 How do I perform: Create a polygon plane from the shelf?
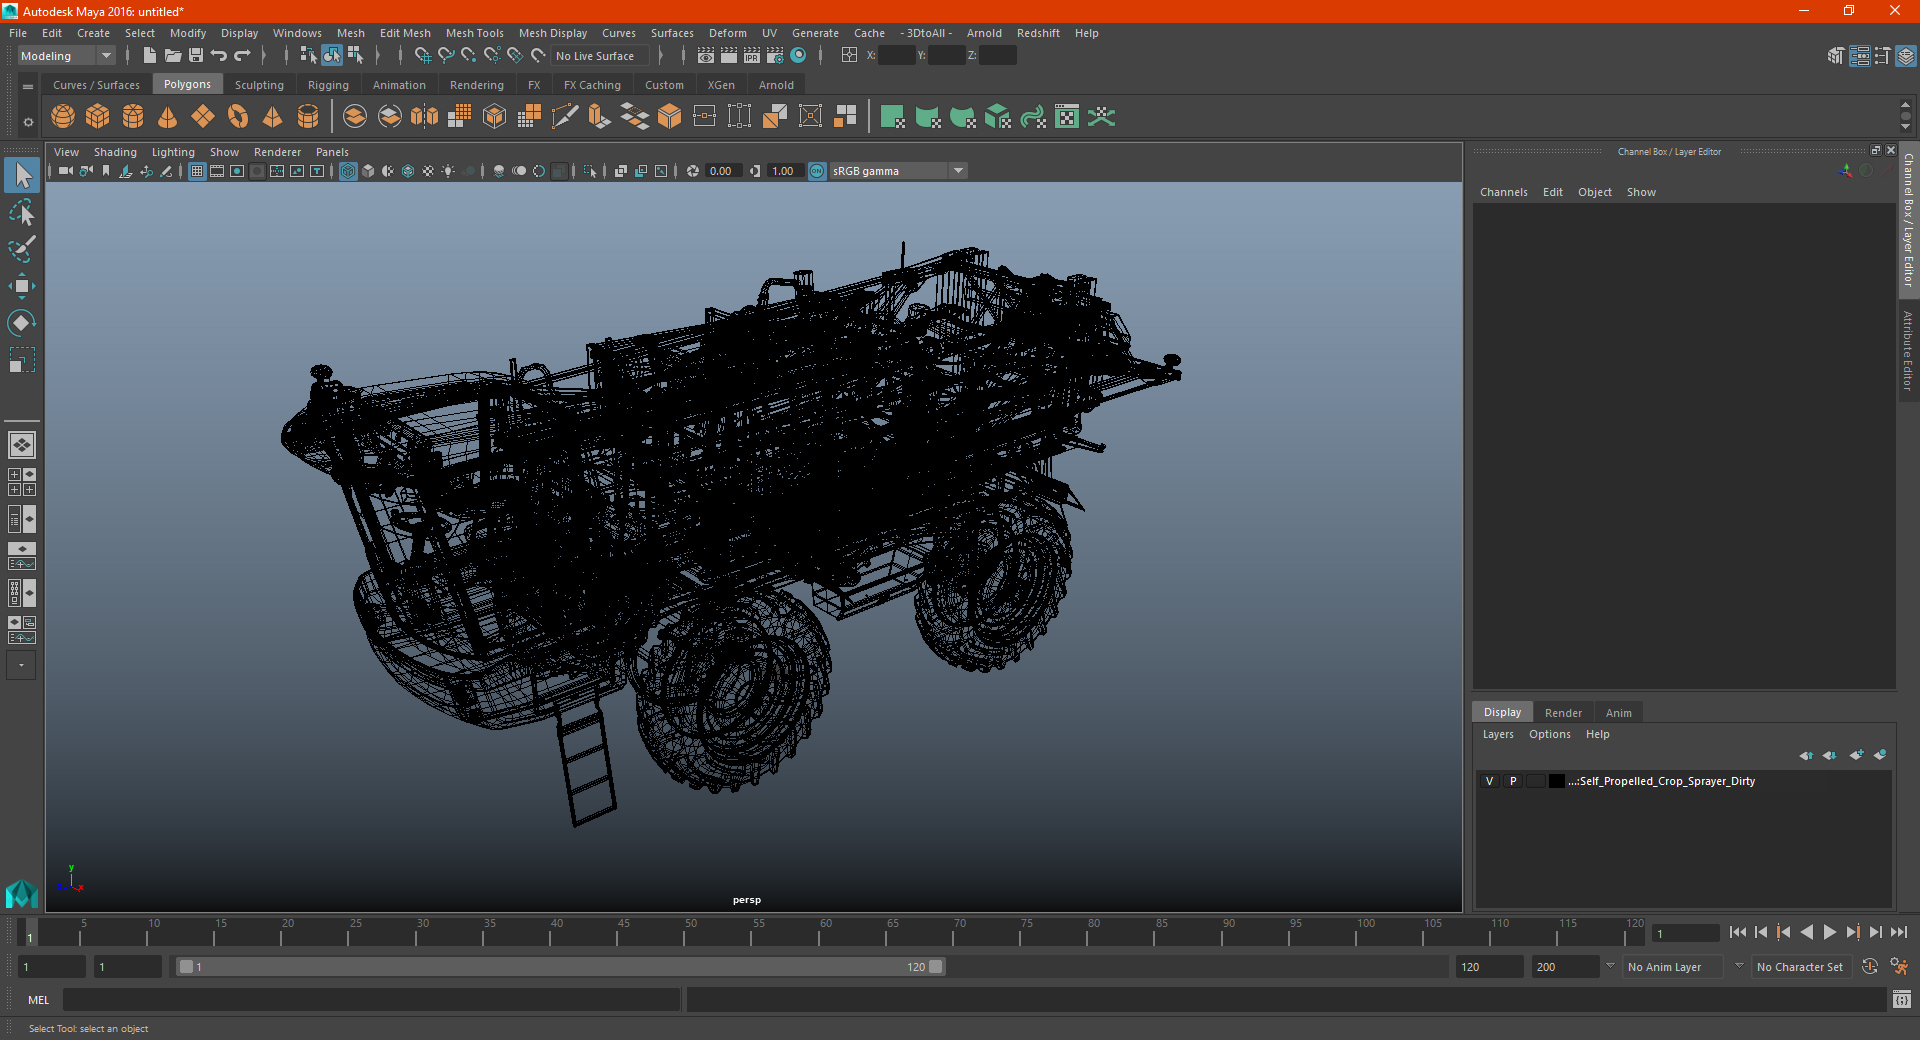(x=203, y=117)
